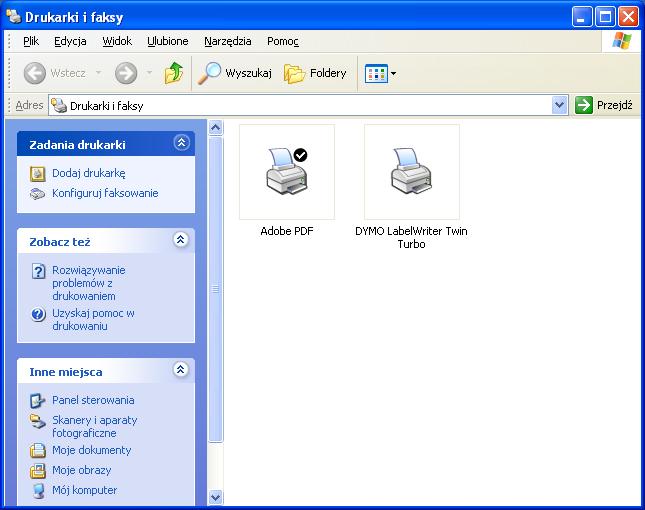The width and height of the screenshot is (645, 510).
Task: Click the Moje obrazy folder icon
Action: [x=37, y=471]
